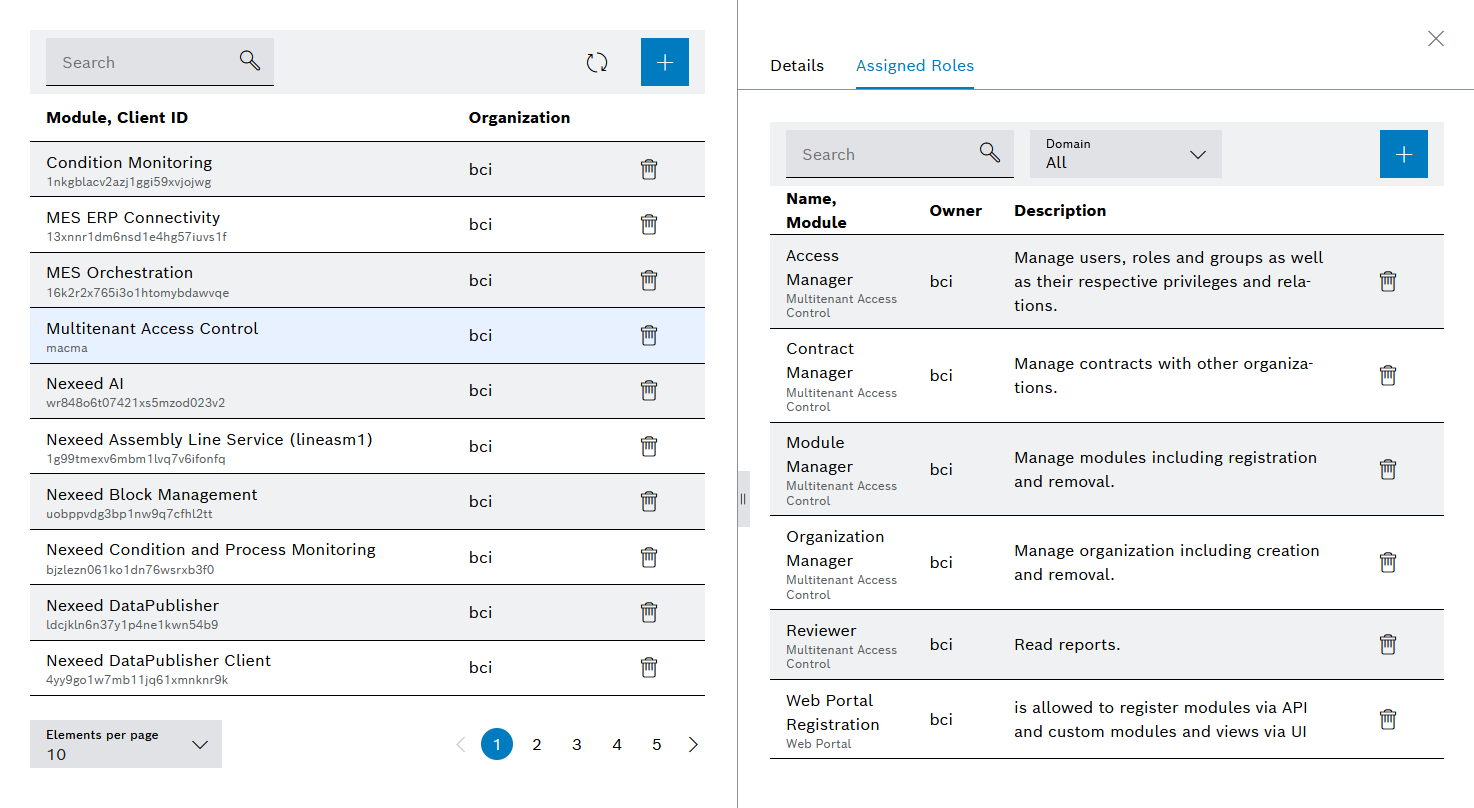Screen dimensions: 1474x808
Task: Select the Nexeed DataPublisher Client row
Action: click(x=367, y=668)
